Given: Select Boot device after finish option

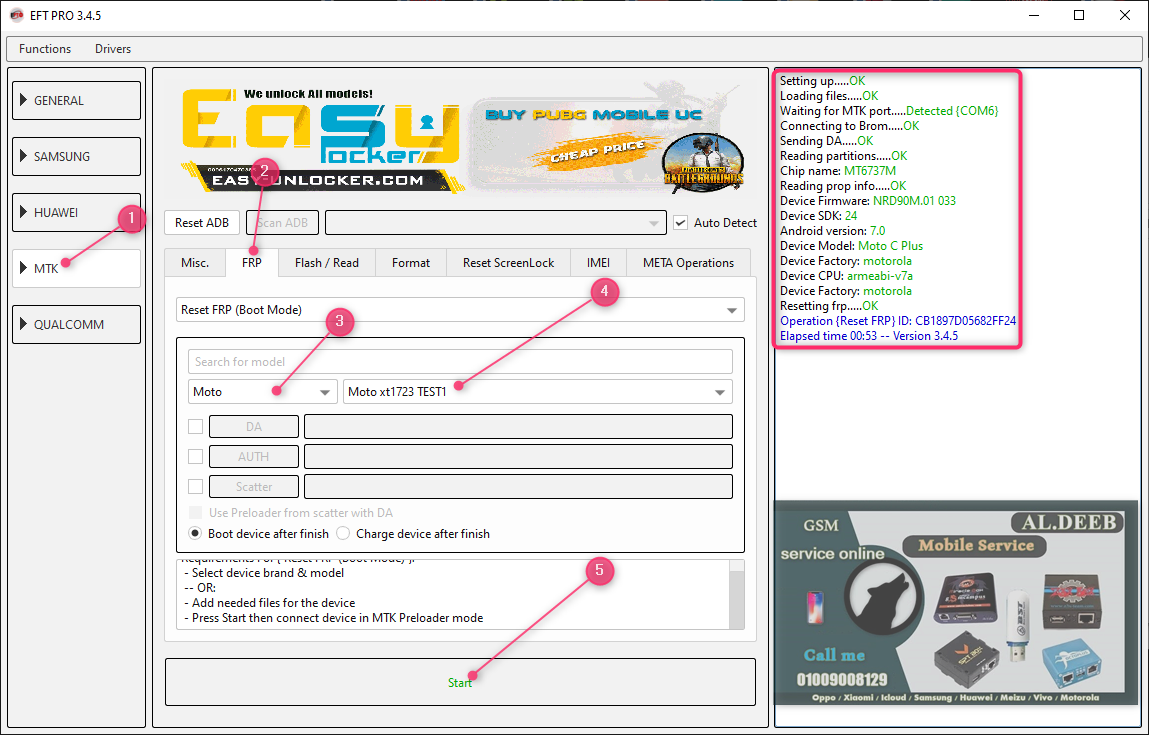Looking at the screenshot, I should 195,533.
